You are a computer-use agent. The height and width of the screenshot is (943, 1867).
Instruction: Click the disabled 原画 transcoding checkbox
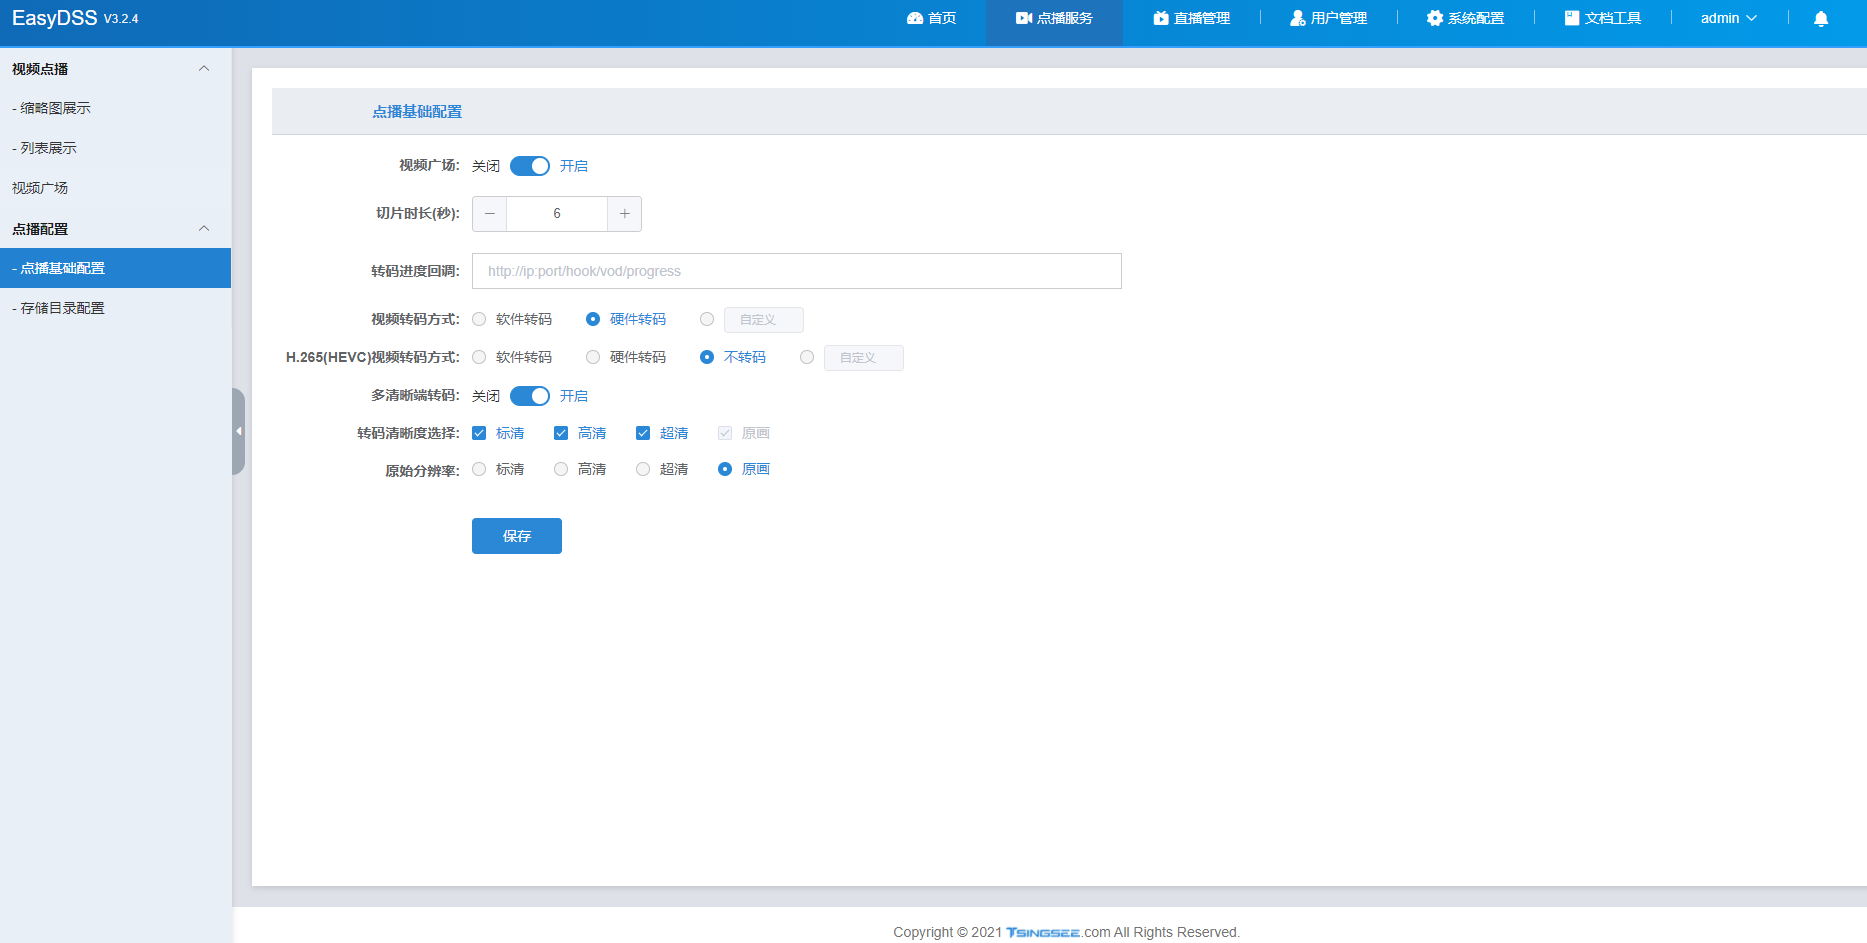tap(725, 433)
